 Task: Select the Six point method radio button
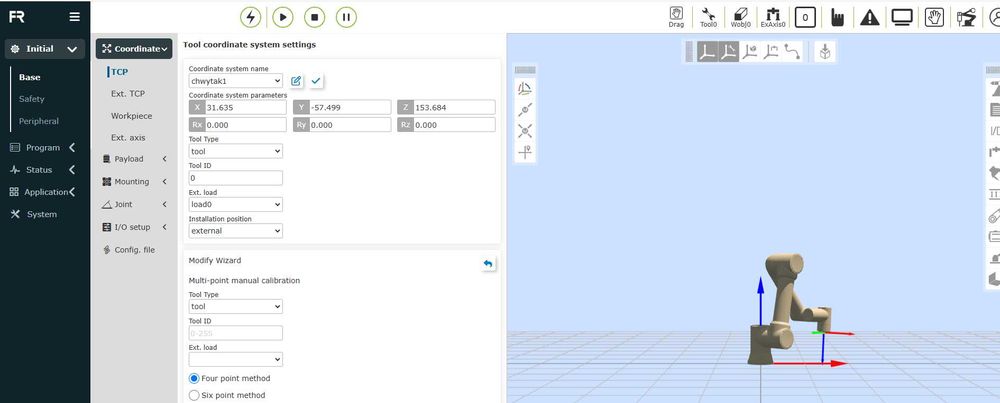(195, 395)
